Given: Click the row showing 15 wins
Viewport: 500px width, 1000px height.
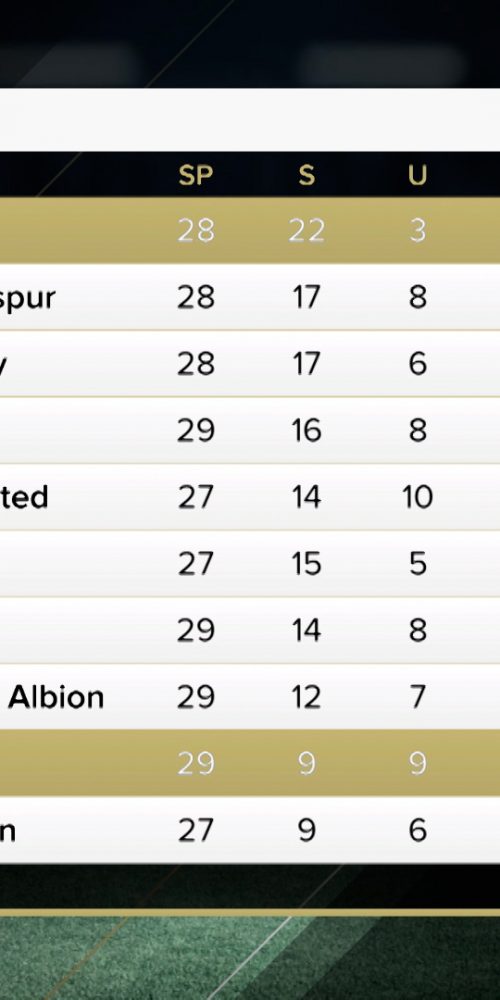Looking at the screenshot, I should (x=250, y=564).
